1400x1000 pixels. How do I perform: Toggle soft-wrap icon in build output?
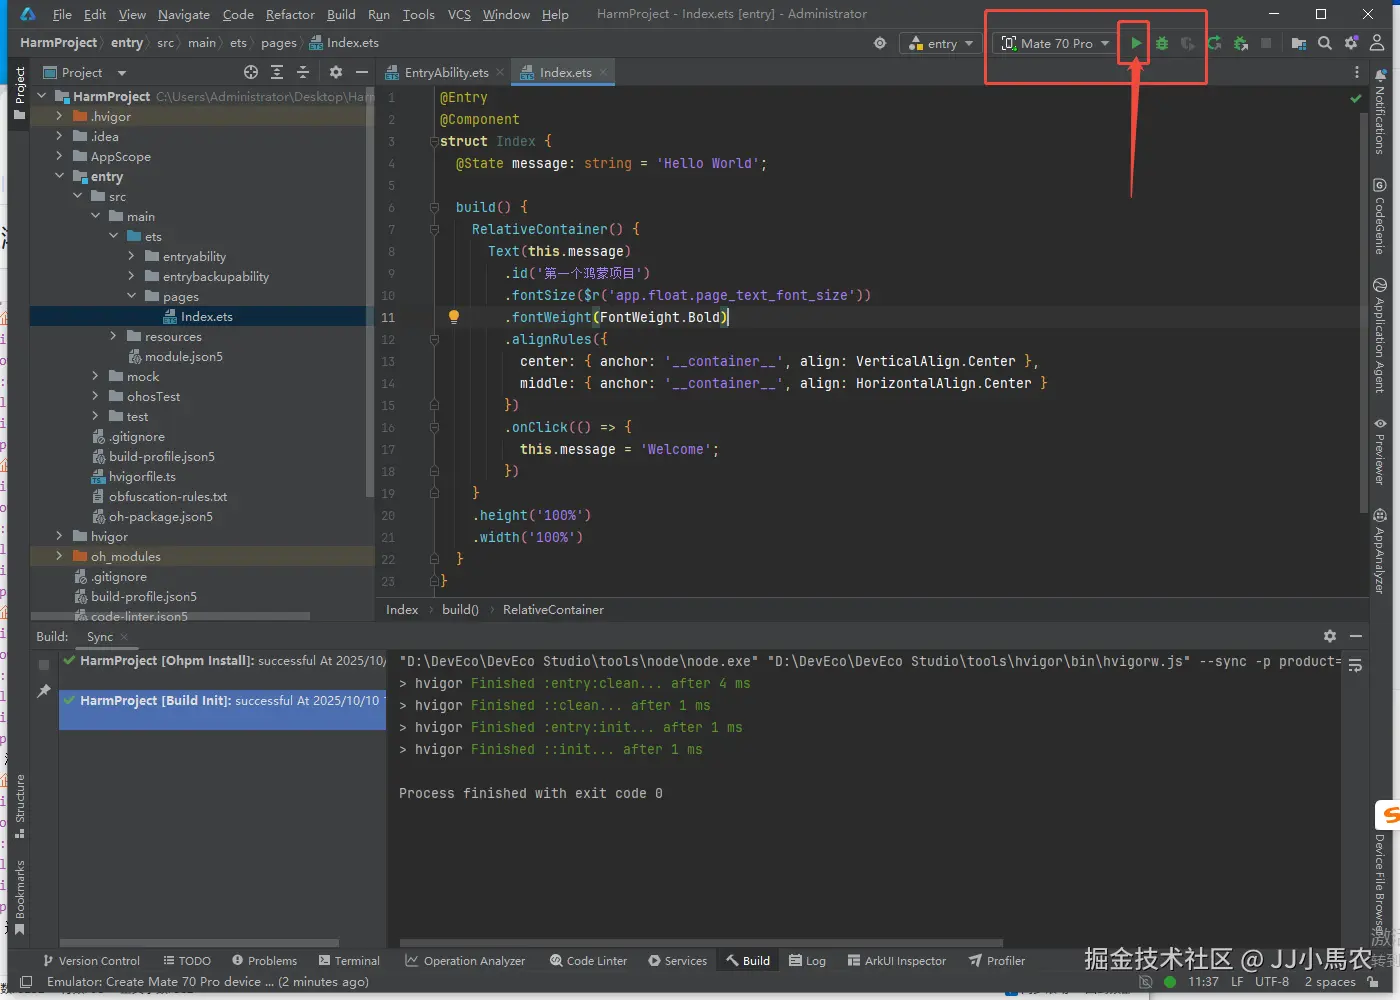coord(1355,665)
